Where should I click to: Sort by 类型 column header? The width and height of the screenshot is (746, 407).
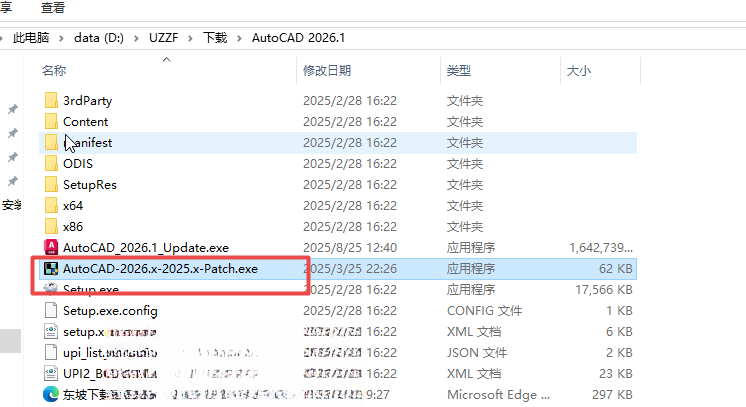click(459, 70)
